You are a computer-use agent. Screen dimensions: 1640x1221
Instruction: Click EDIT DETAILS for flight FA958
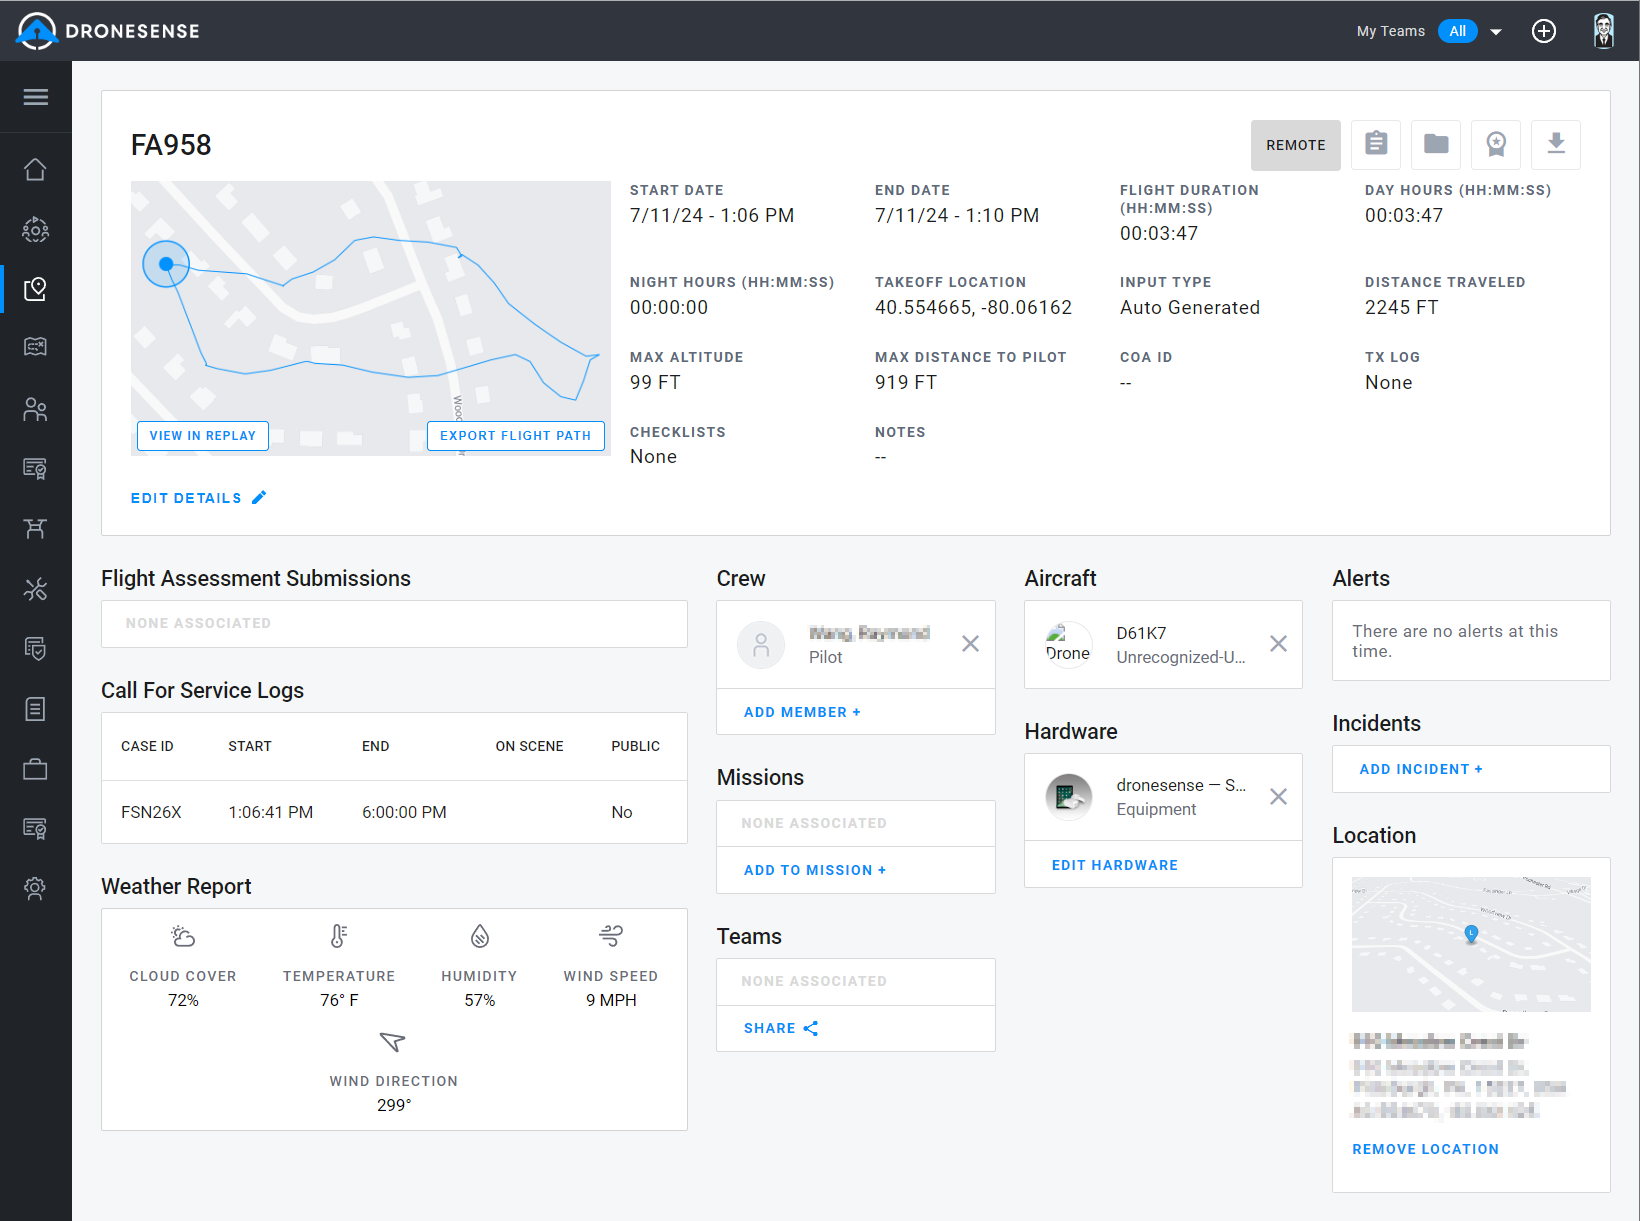click(x=198, y=497)
